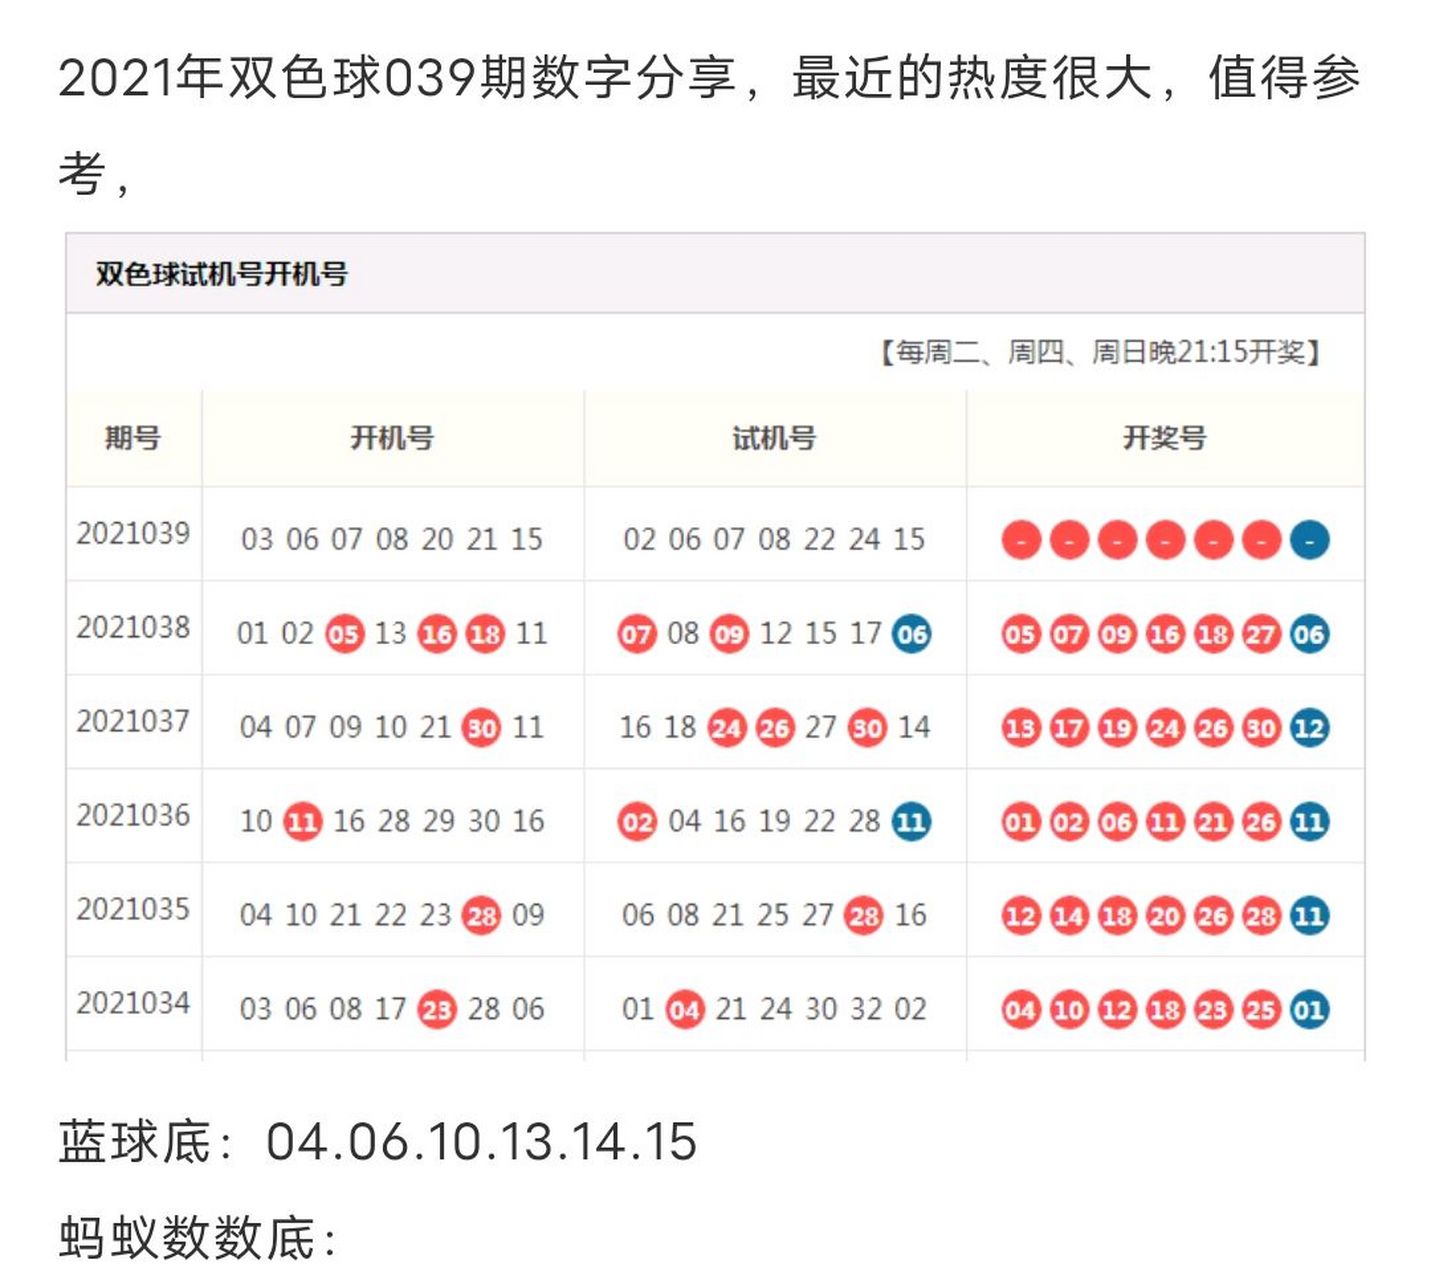Click red ball 04 in 2021034 试机号

[684, 1010]
